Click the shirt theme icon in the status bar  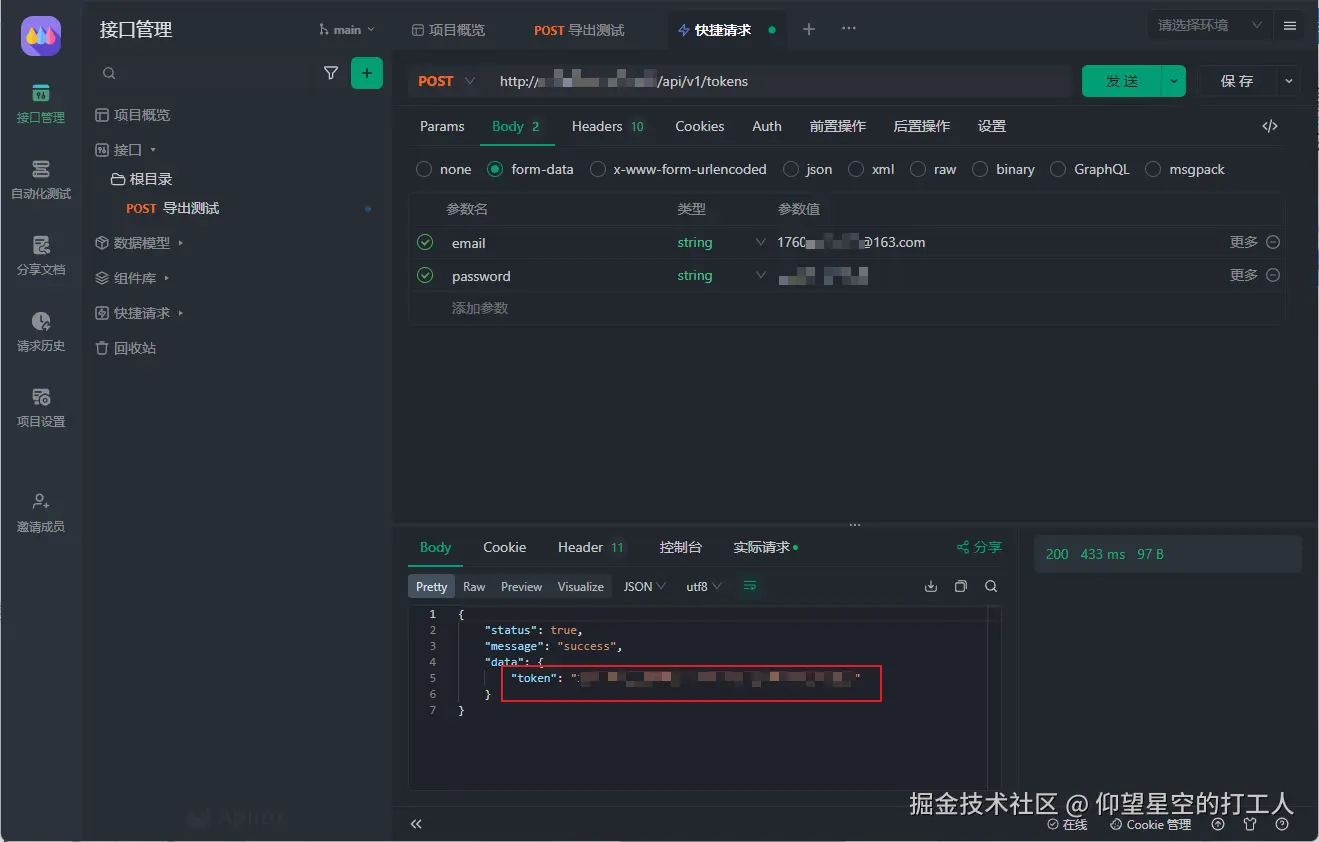pyautogui.click(x=1250, y=825)
